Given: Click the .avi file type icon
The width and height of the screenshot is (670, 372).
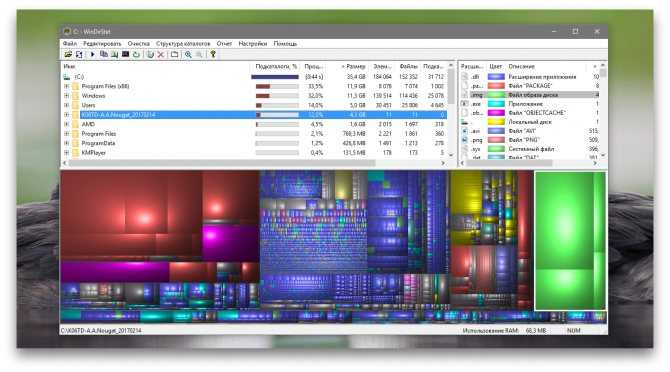Looking at the screenshot, I should 464,131.
